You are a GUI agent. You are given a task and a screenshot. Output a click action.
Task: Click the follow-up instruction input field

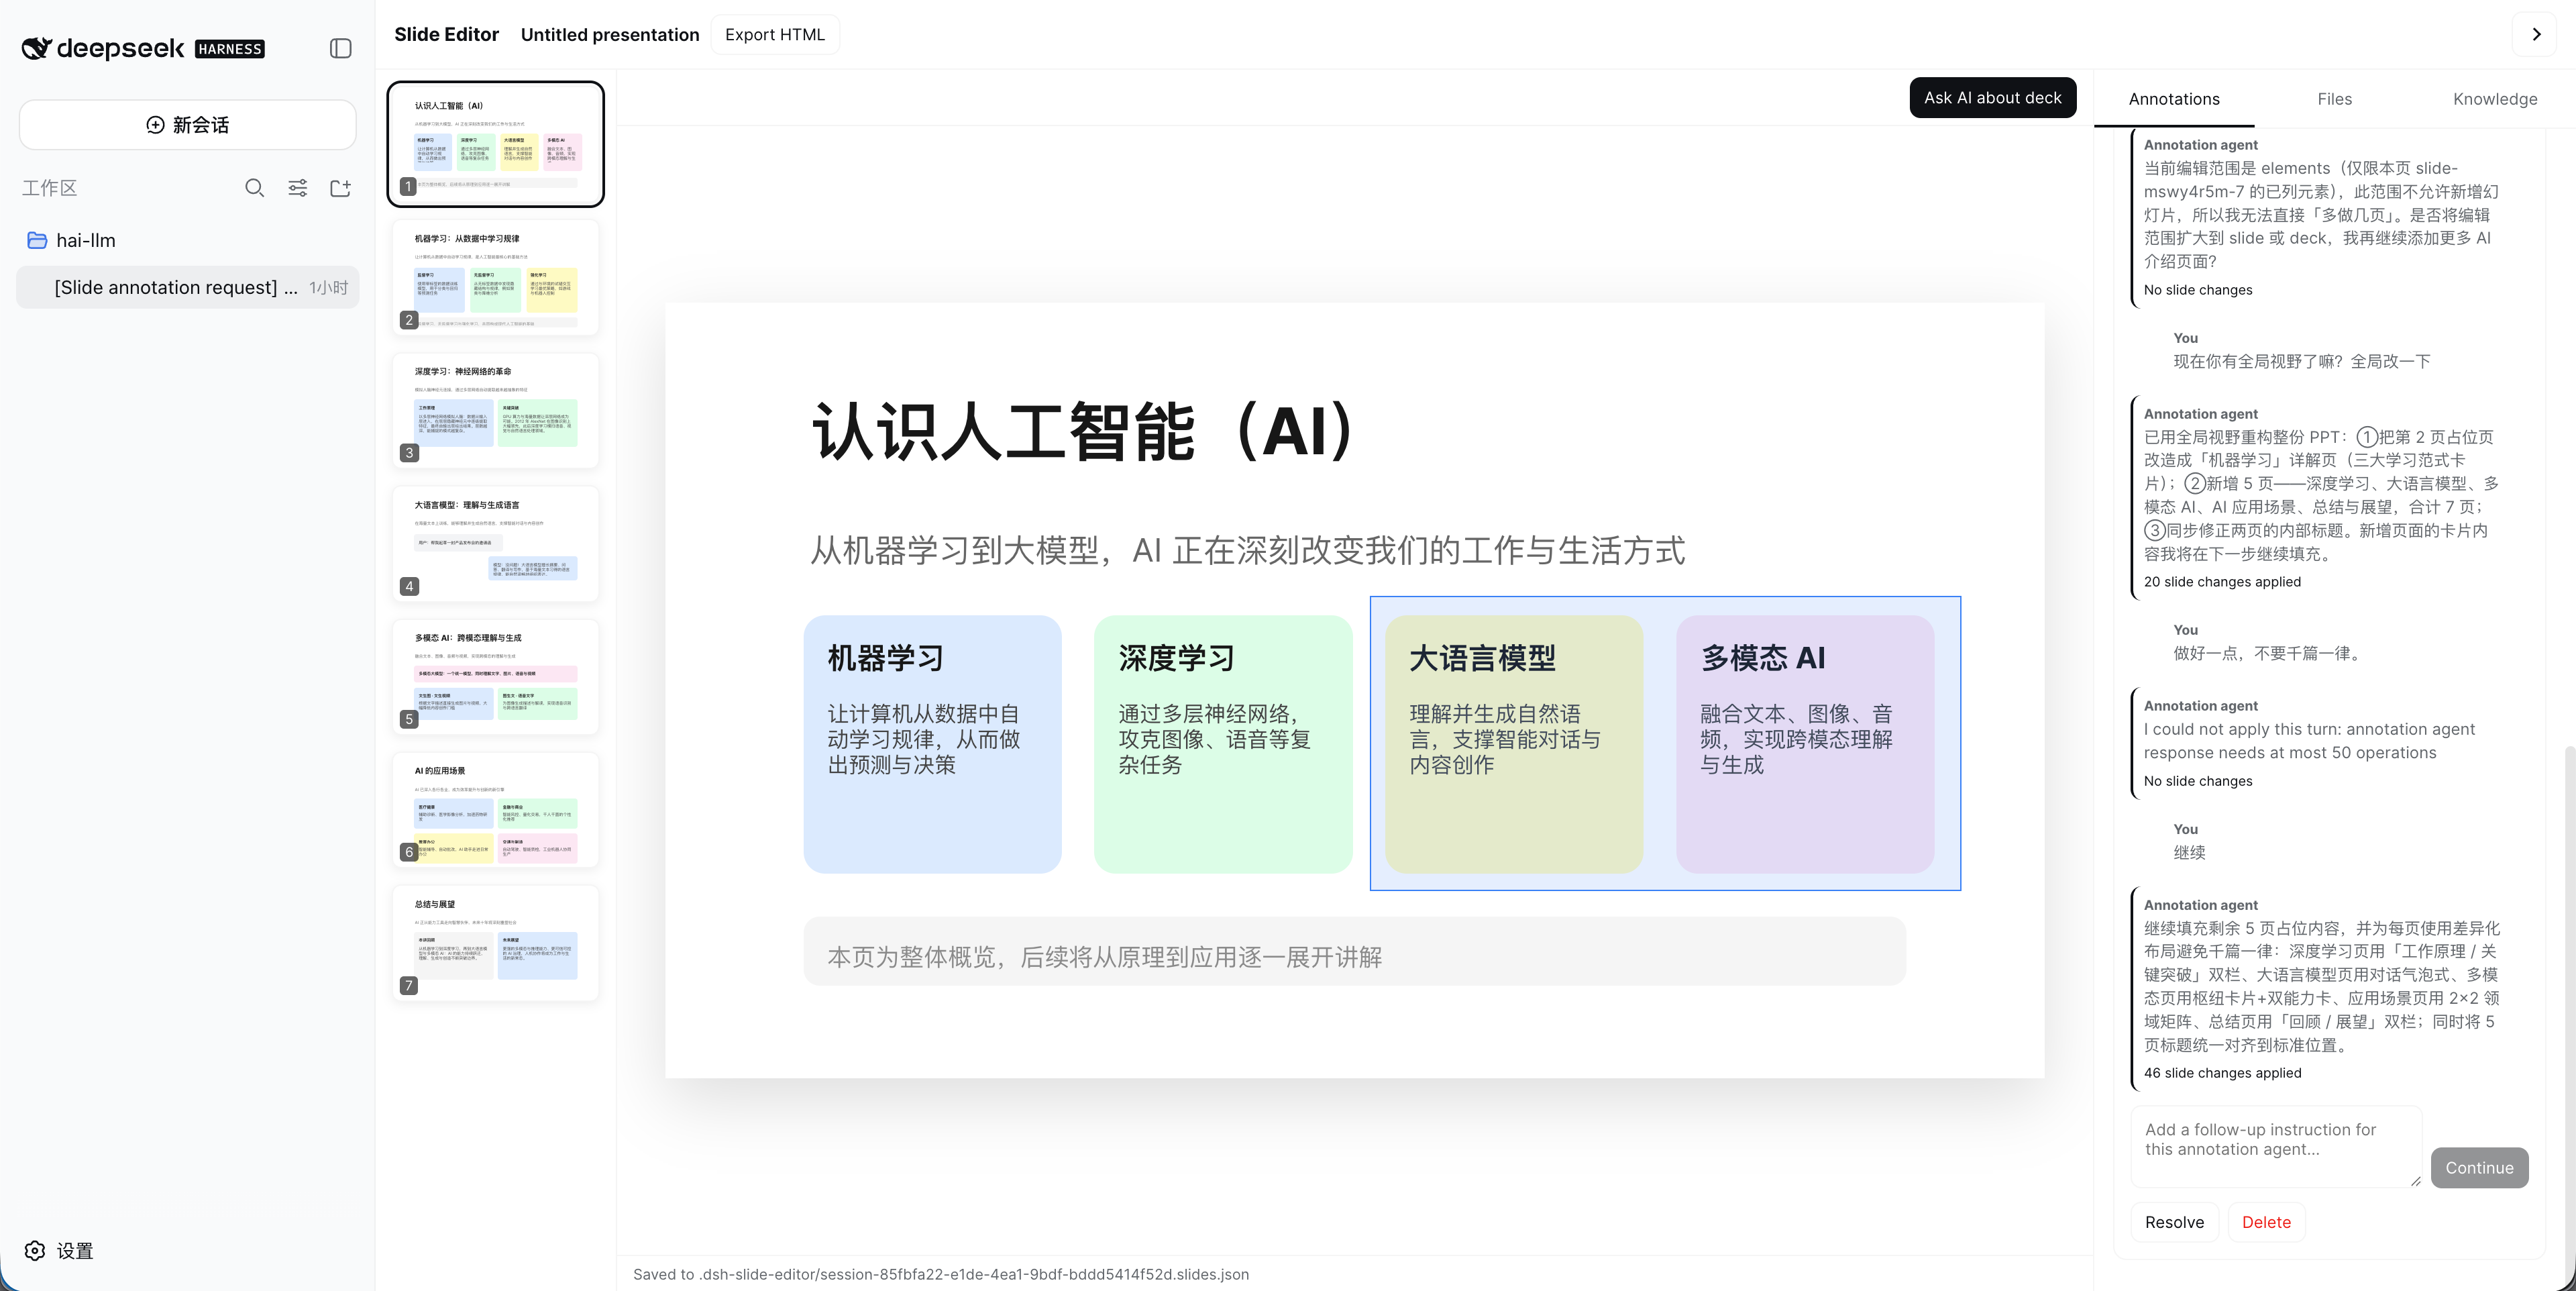coord(2276,1147)
